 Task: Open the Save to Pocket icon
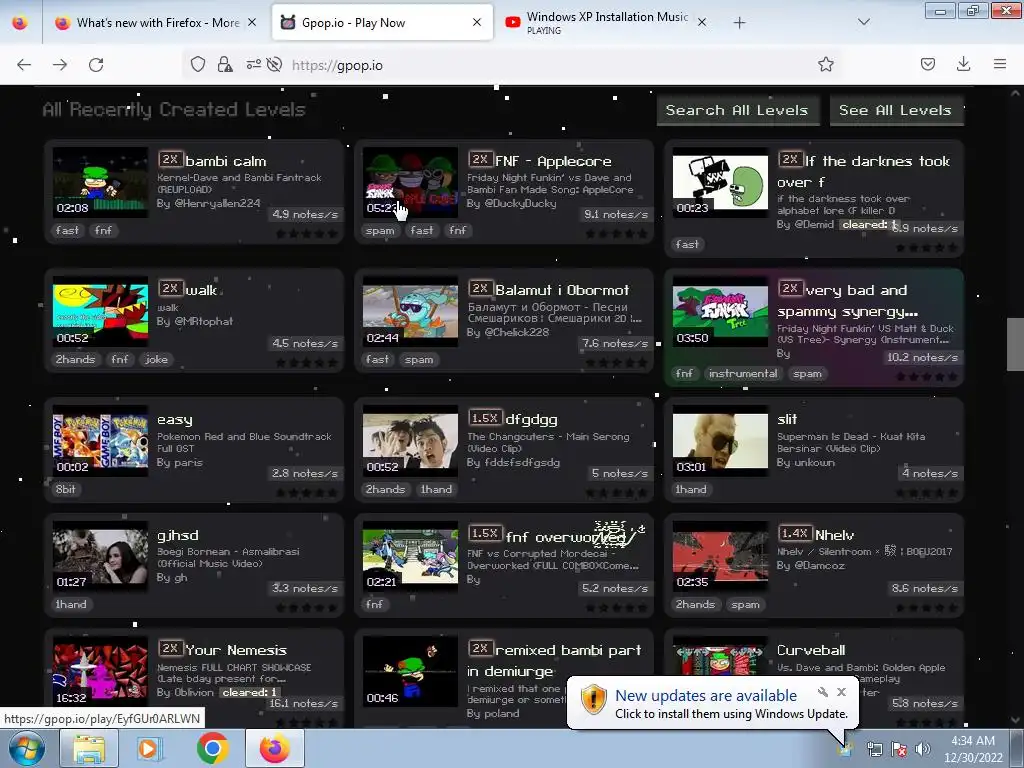point(927,64)
